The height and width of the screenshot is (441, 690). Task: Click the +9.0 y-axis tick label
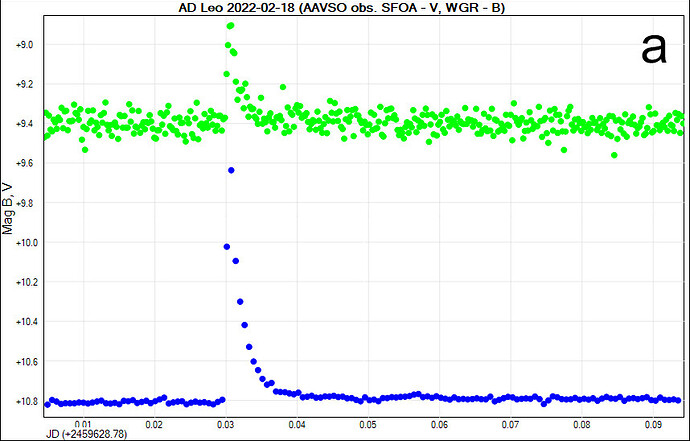click(26, 45)
